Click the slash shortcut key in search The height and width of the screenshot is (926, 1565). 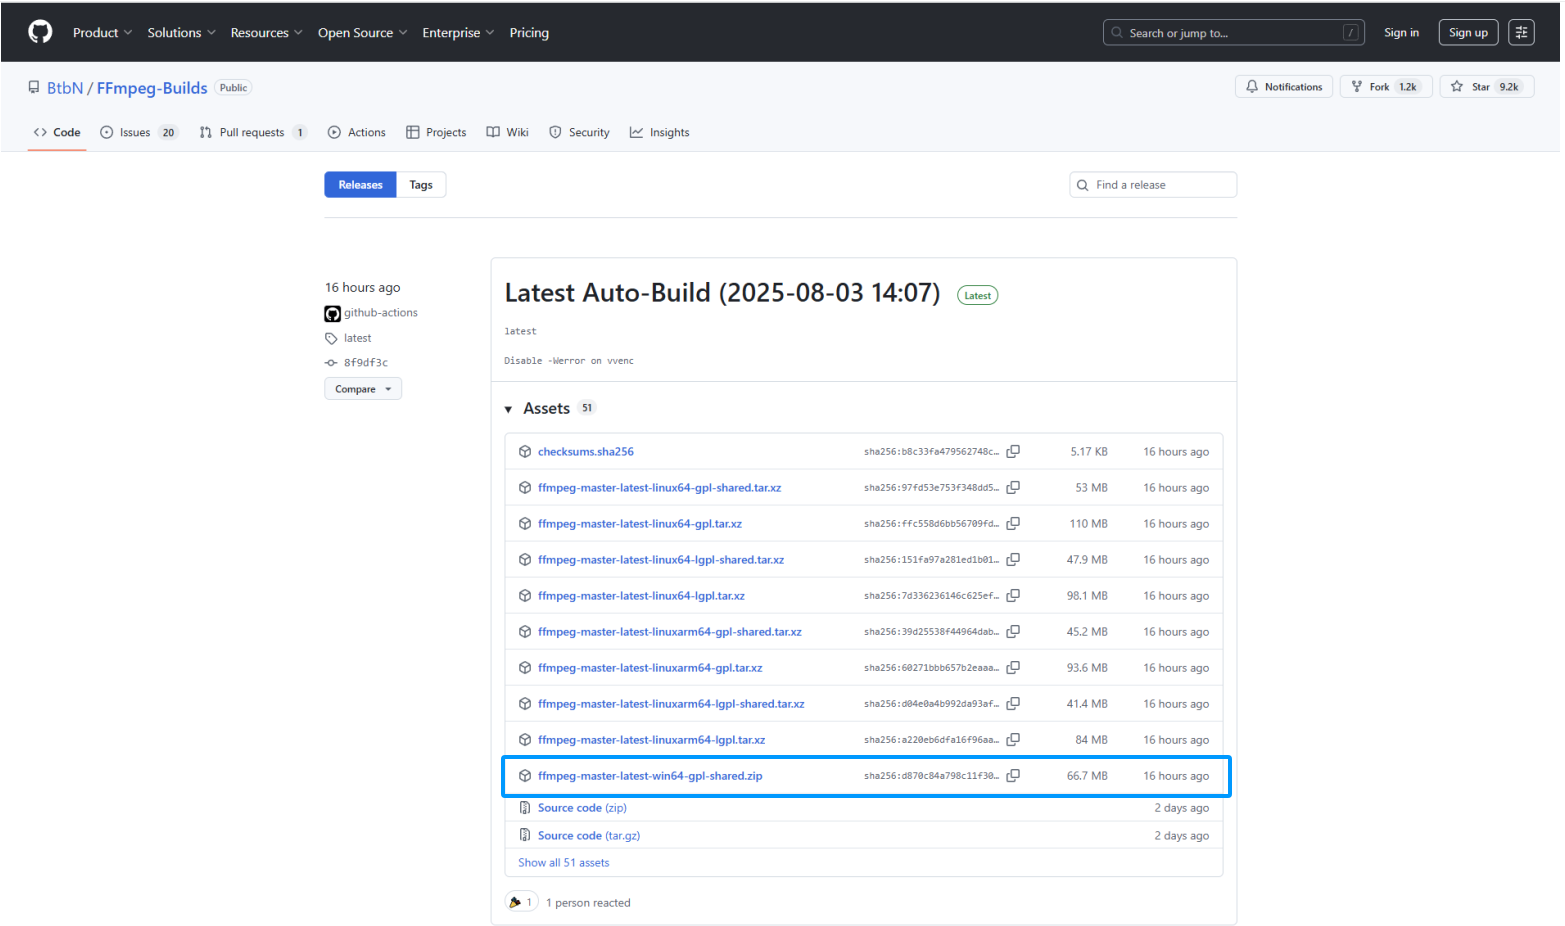pos(1351,32)
